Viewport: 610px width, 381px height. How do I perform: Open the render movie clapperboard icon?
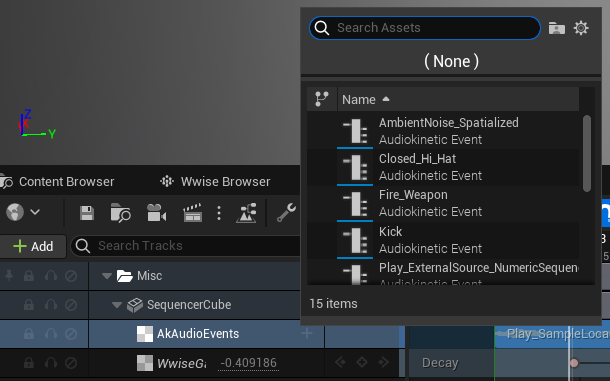coord(193,213)
